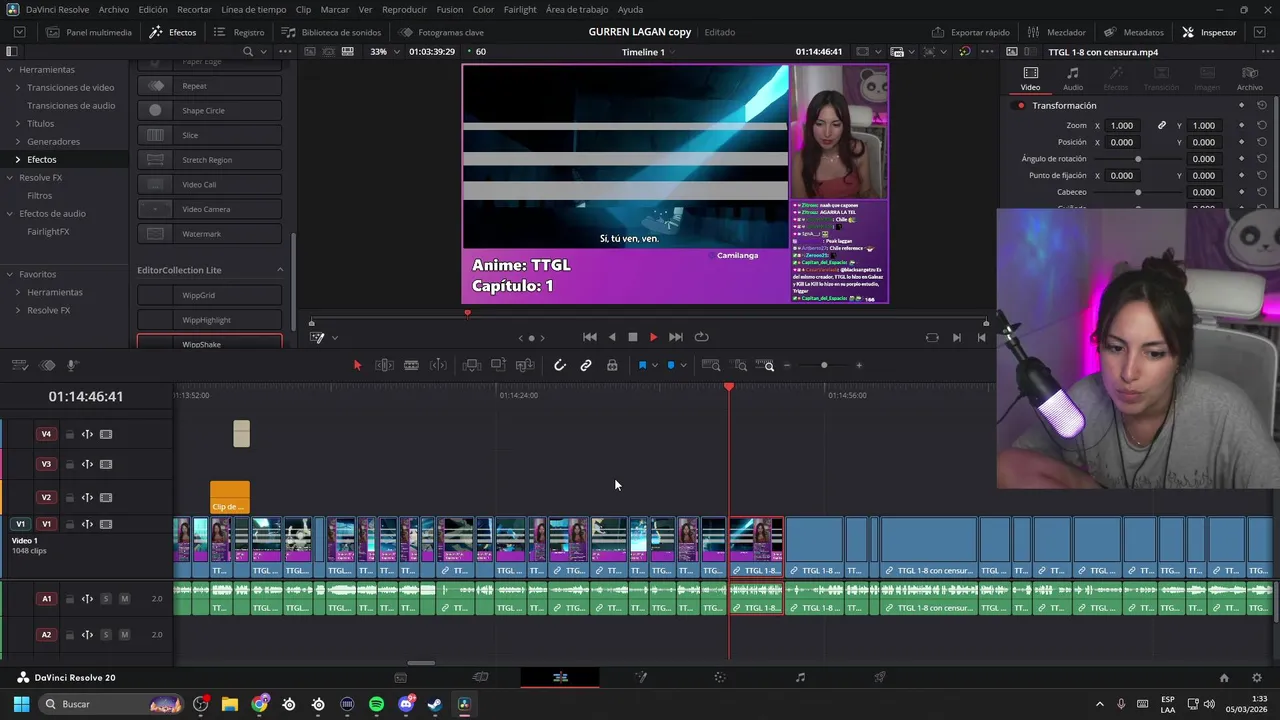The width and height of the screenshot is (1280, 720).
Task: Toggle Transformación enable red dot
Action: point(1021,105)
